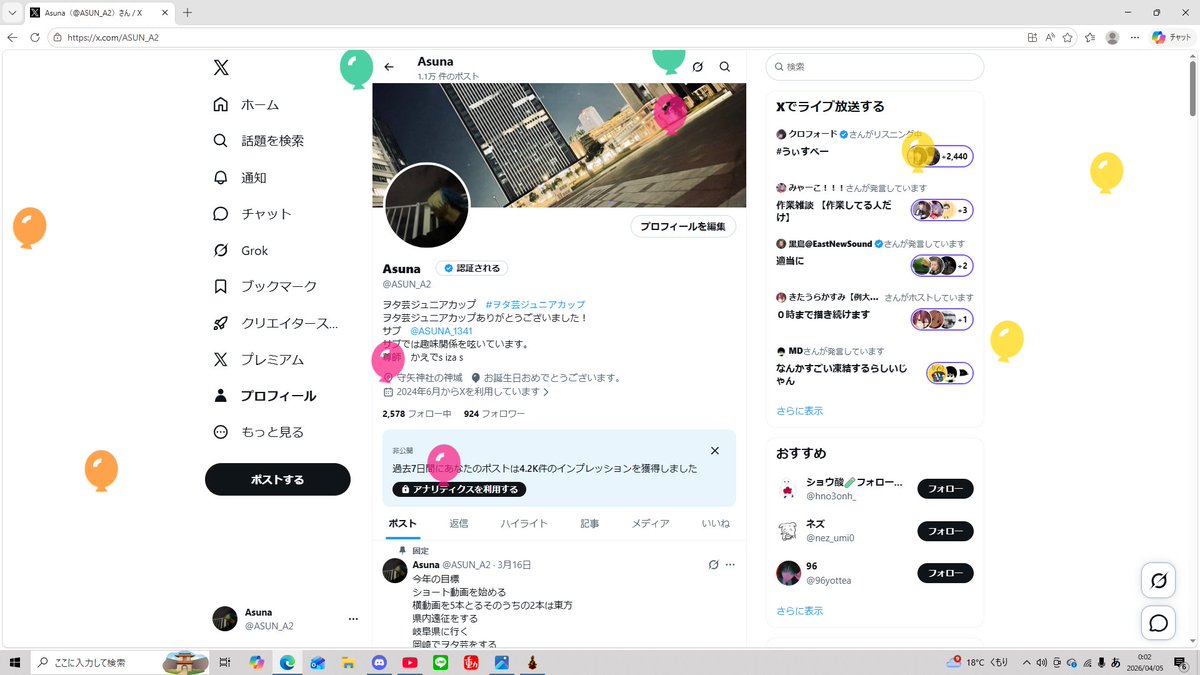The width and height of the screenshot is (1200, 675).
Task: Click the search icon on the profile header
Action: pos(725,67)
